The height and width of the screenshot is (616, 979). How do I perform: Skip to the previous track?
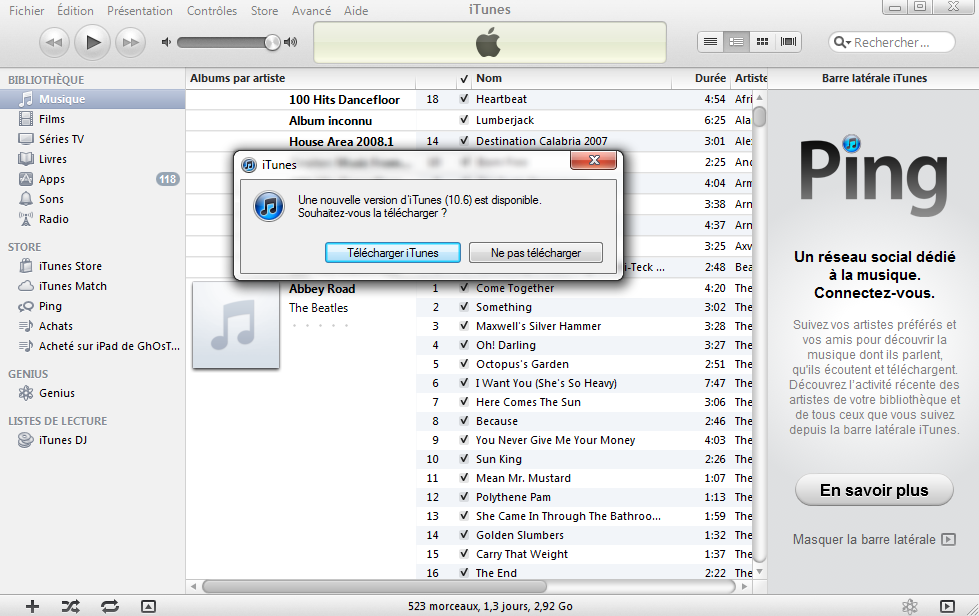click(54, 42)
